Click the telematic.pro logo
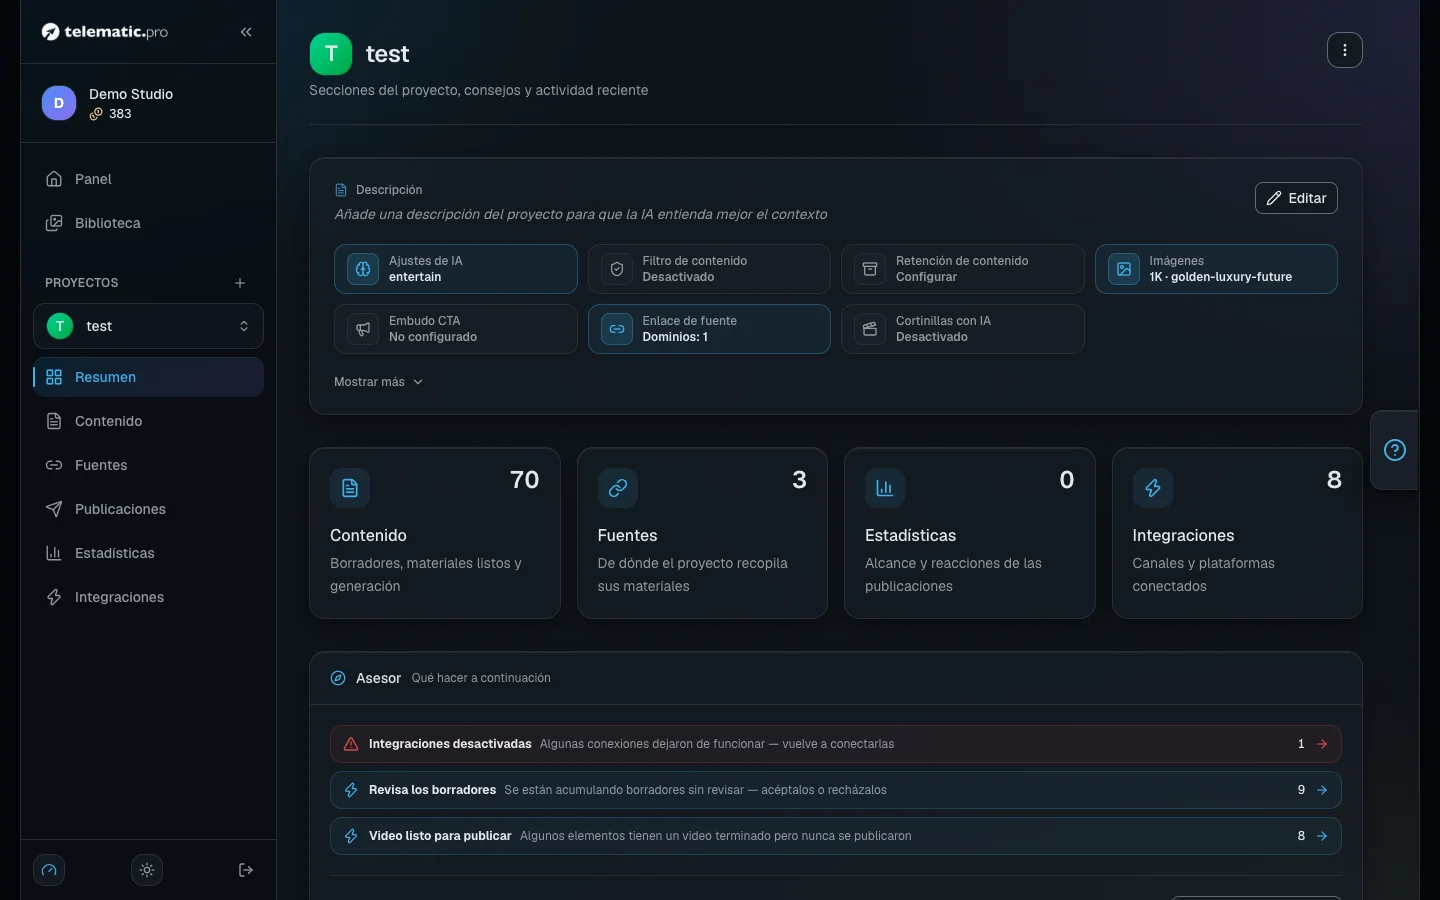 [x=105, y=32]
